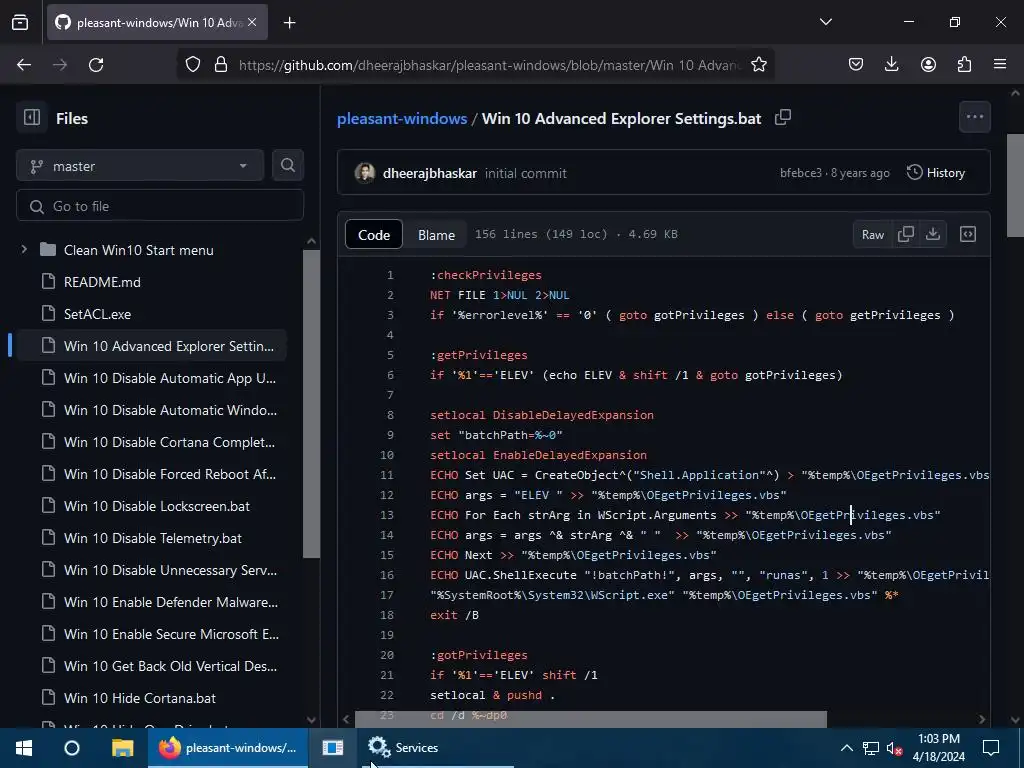Image resolution: width=1024 pixels, height=768 pixels.
Task: Reload the current page
Action: [x=96, y=65]
